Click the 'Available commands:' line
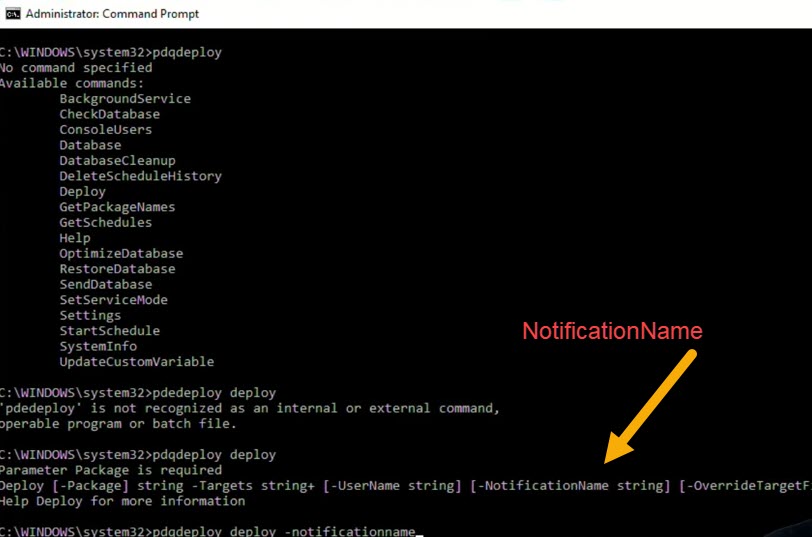This screenshot has height=537, width=812. pyautogui.click(x=72, y=83)
